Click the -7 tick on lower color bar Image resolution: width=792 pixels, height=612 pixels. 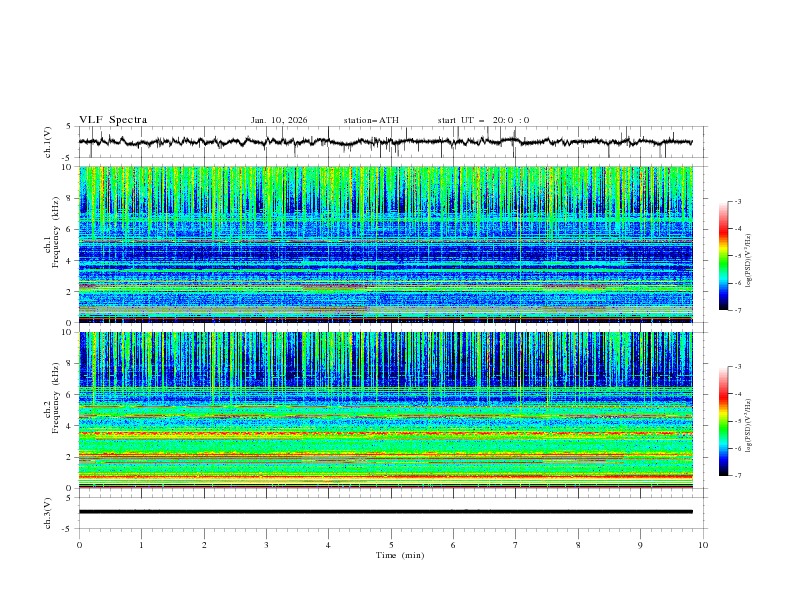coord(738,476)
